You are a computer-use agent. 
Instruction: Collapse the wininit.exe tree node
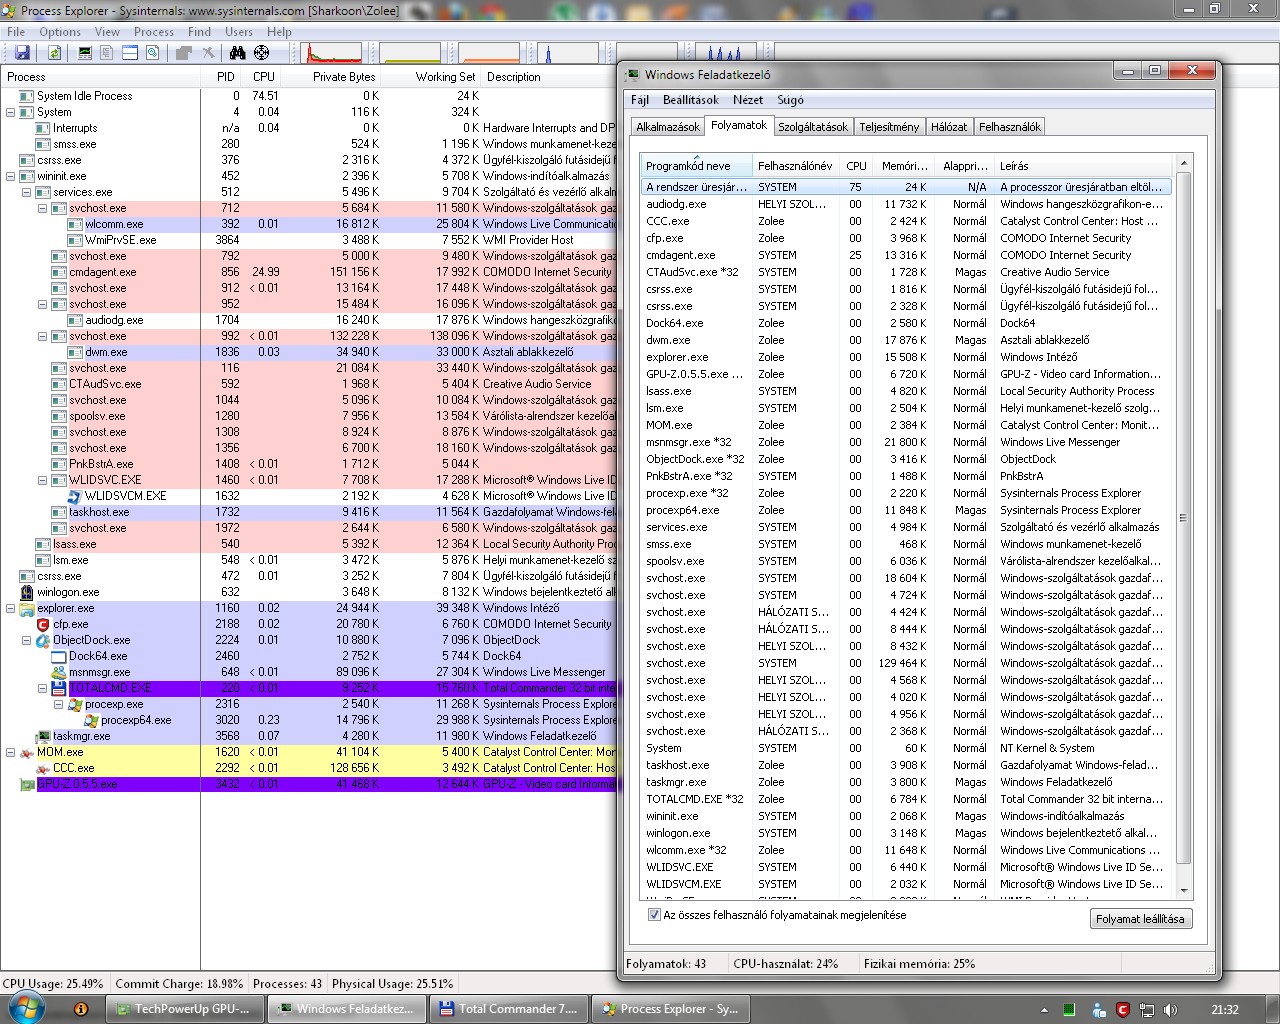point(11,176)
